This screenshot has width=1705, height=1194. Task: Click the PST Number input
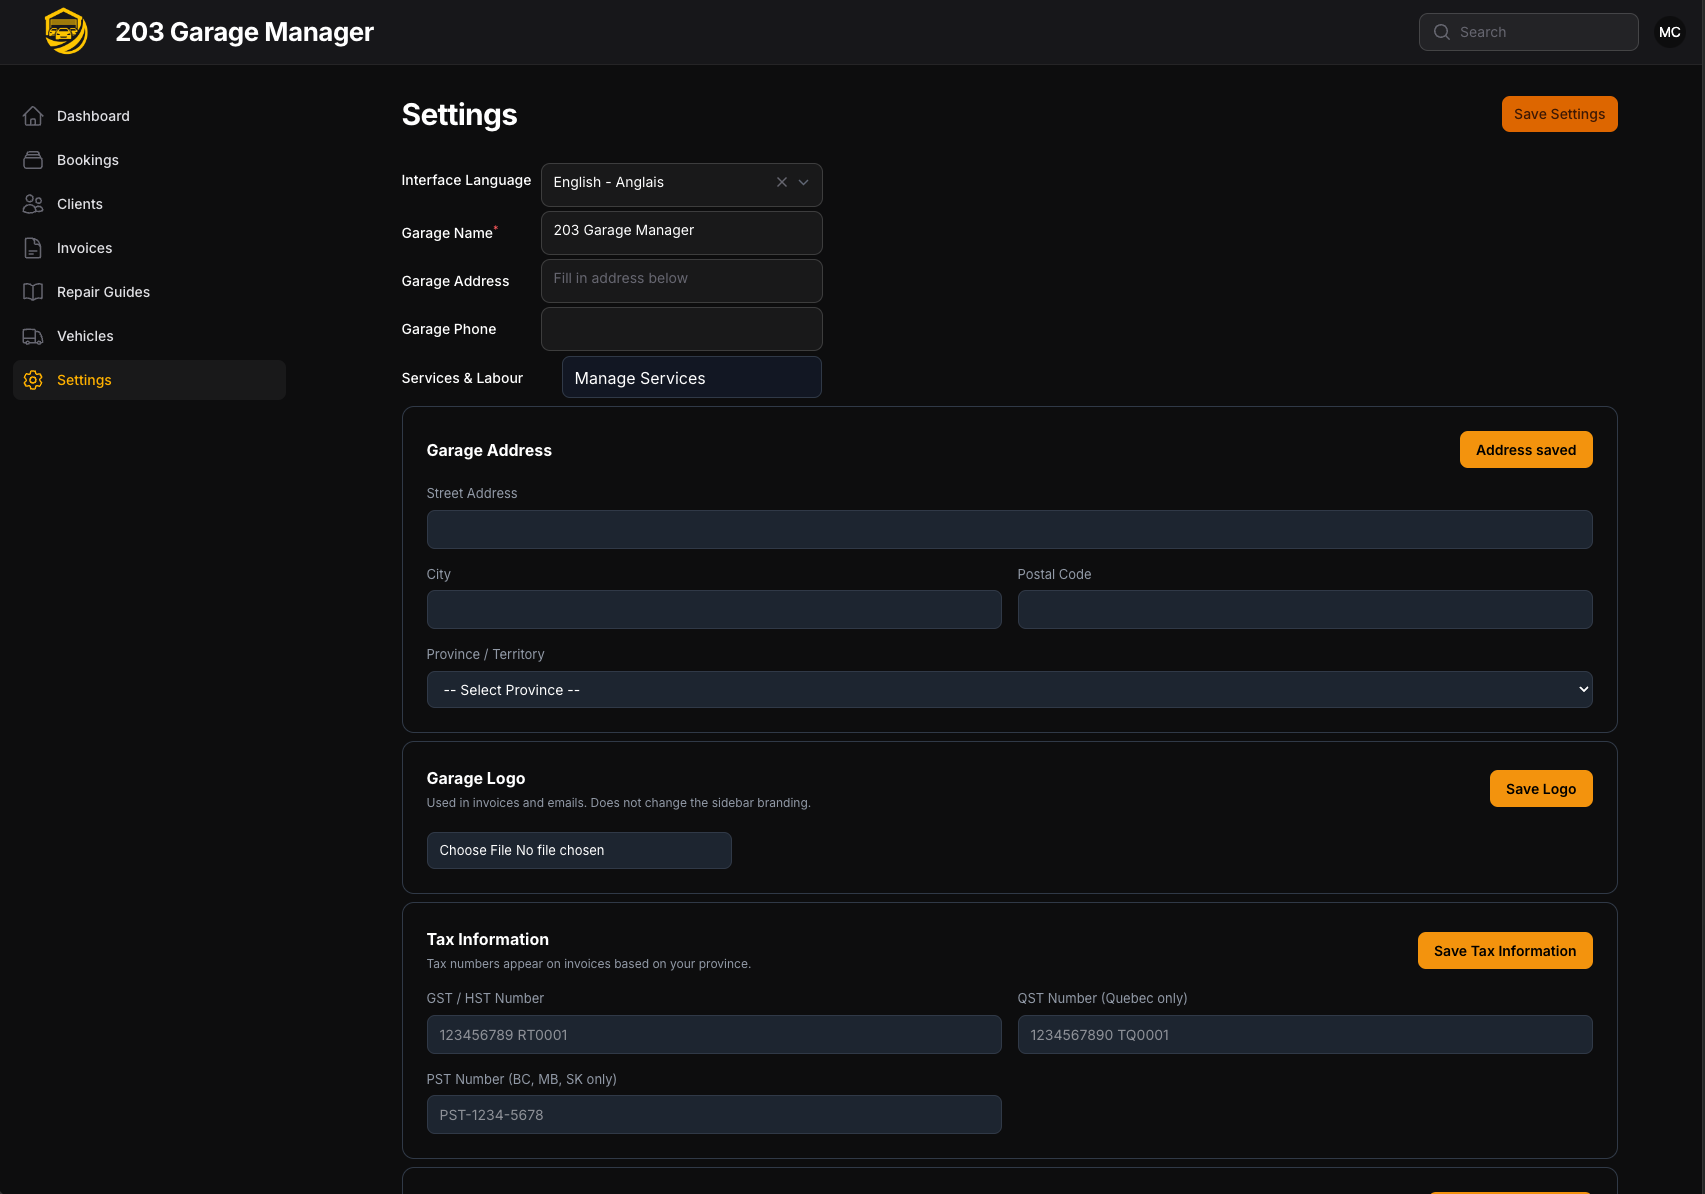pos(714,1115)
